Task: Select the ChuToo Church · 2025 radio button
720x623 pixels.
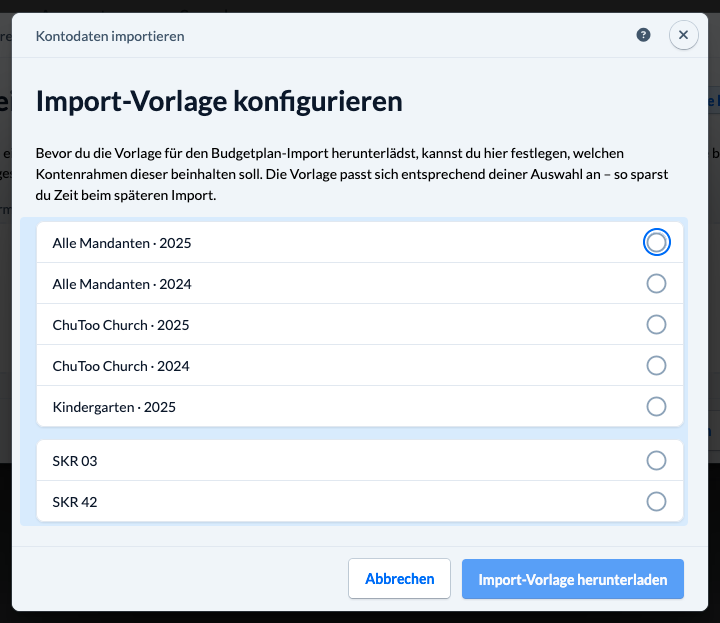Action: point(656,325)
